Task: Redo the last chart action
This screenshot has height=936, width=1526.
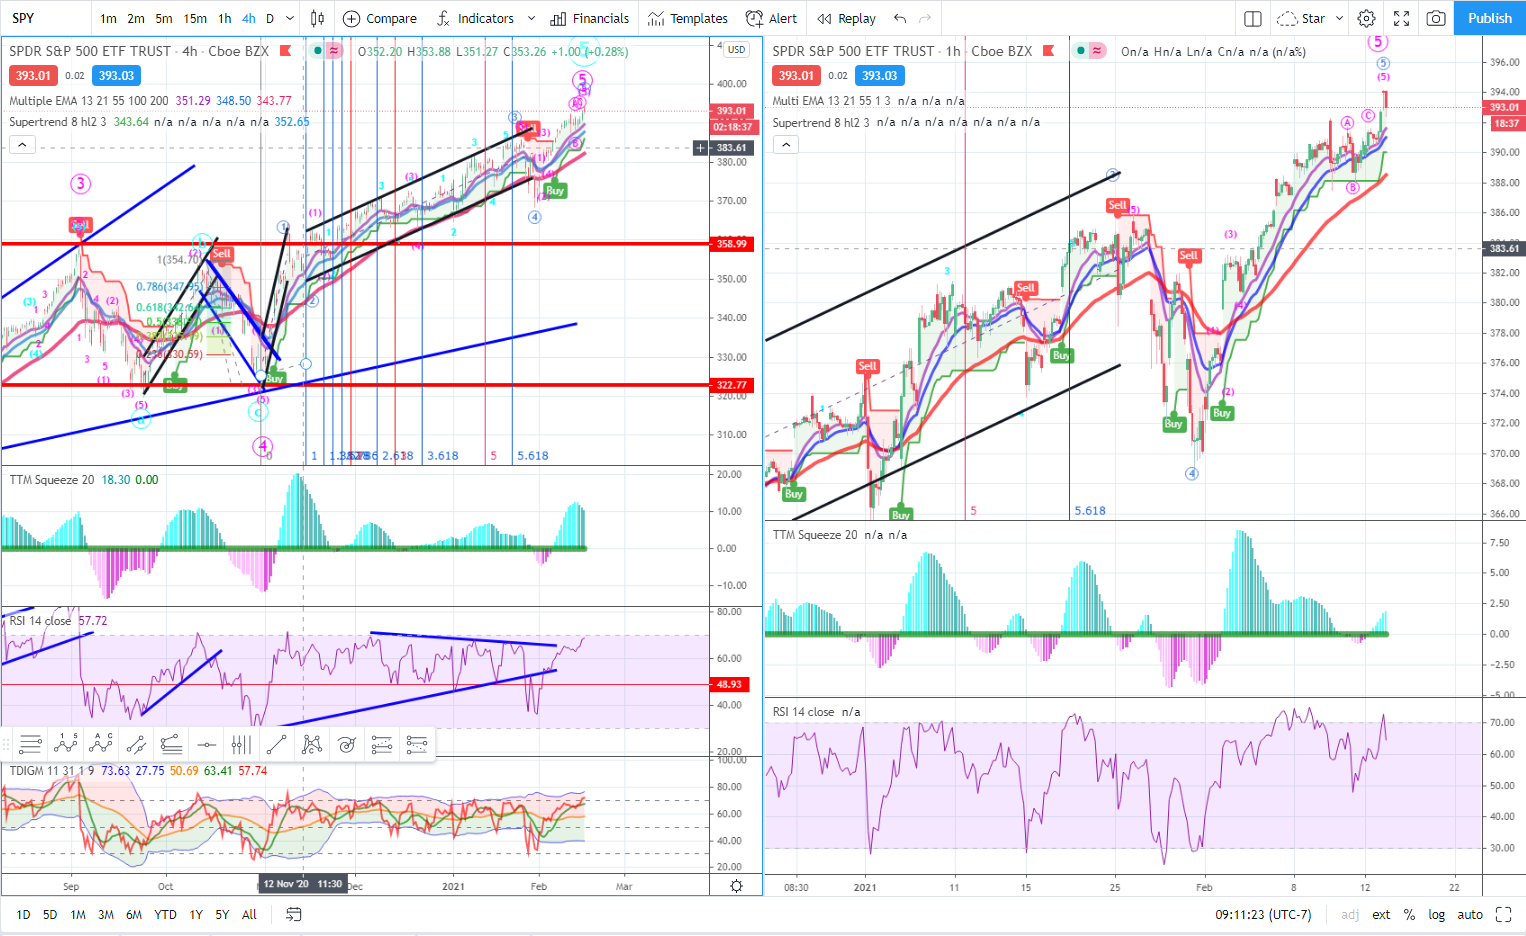Action: coord(925,18)
